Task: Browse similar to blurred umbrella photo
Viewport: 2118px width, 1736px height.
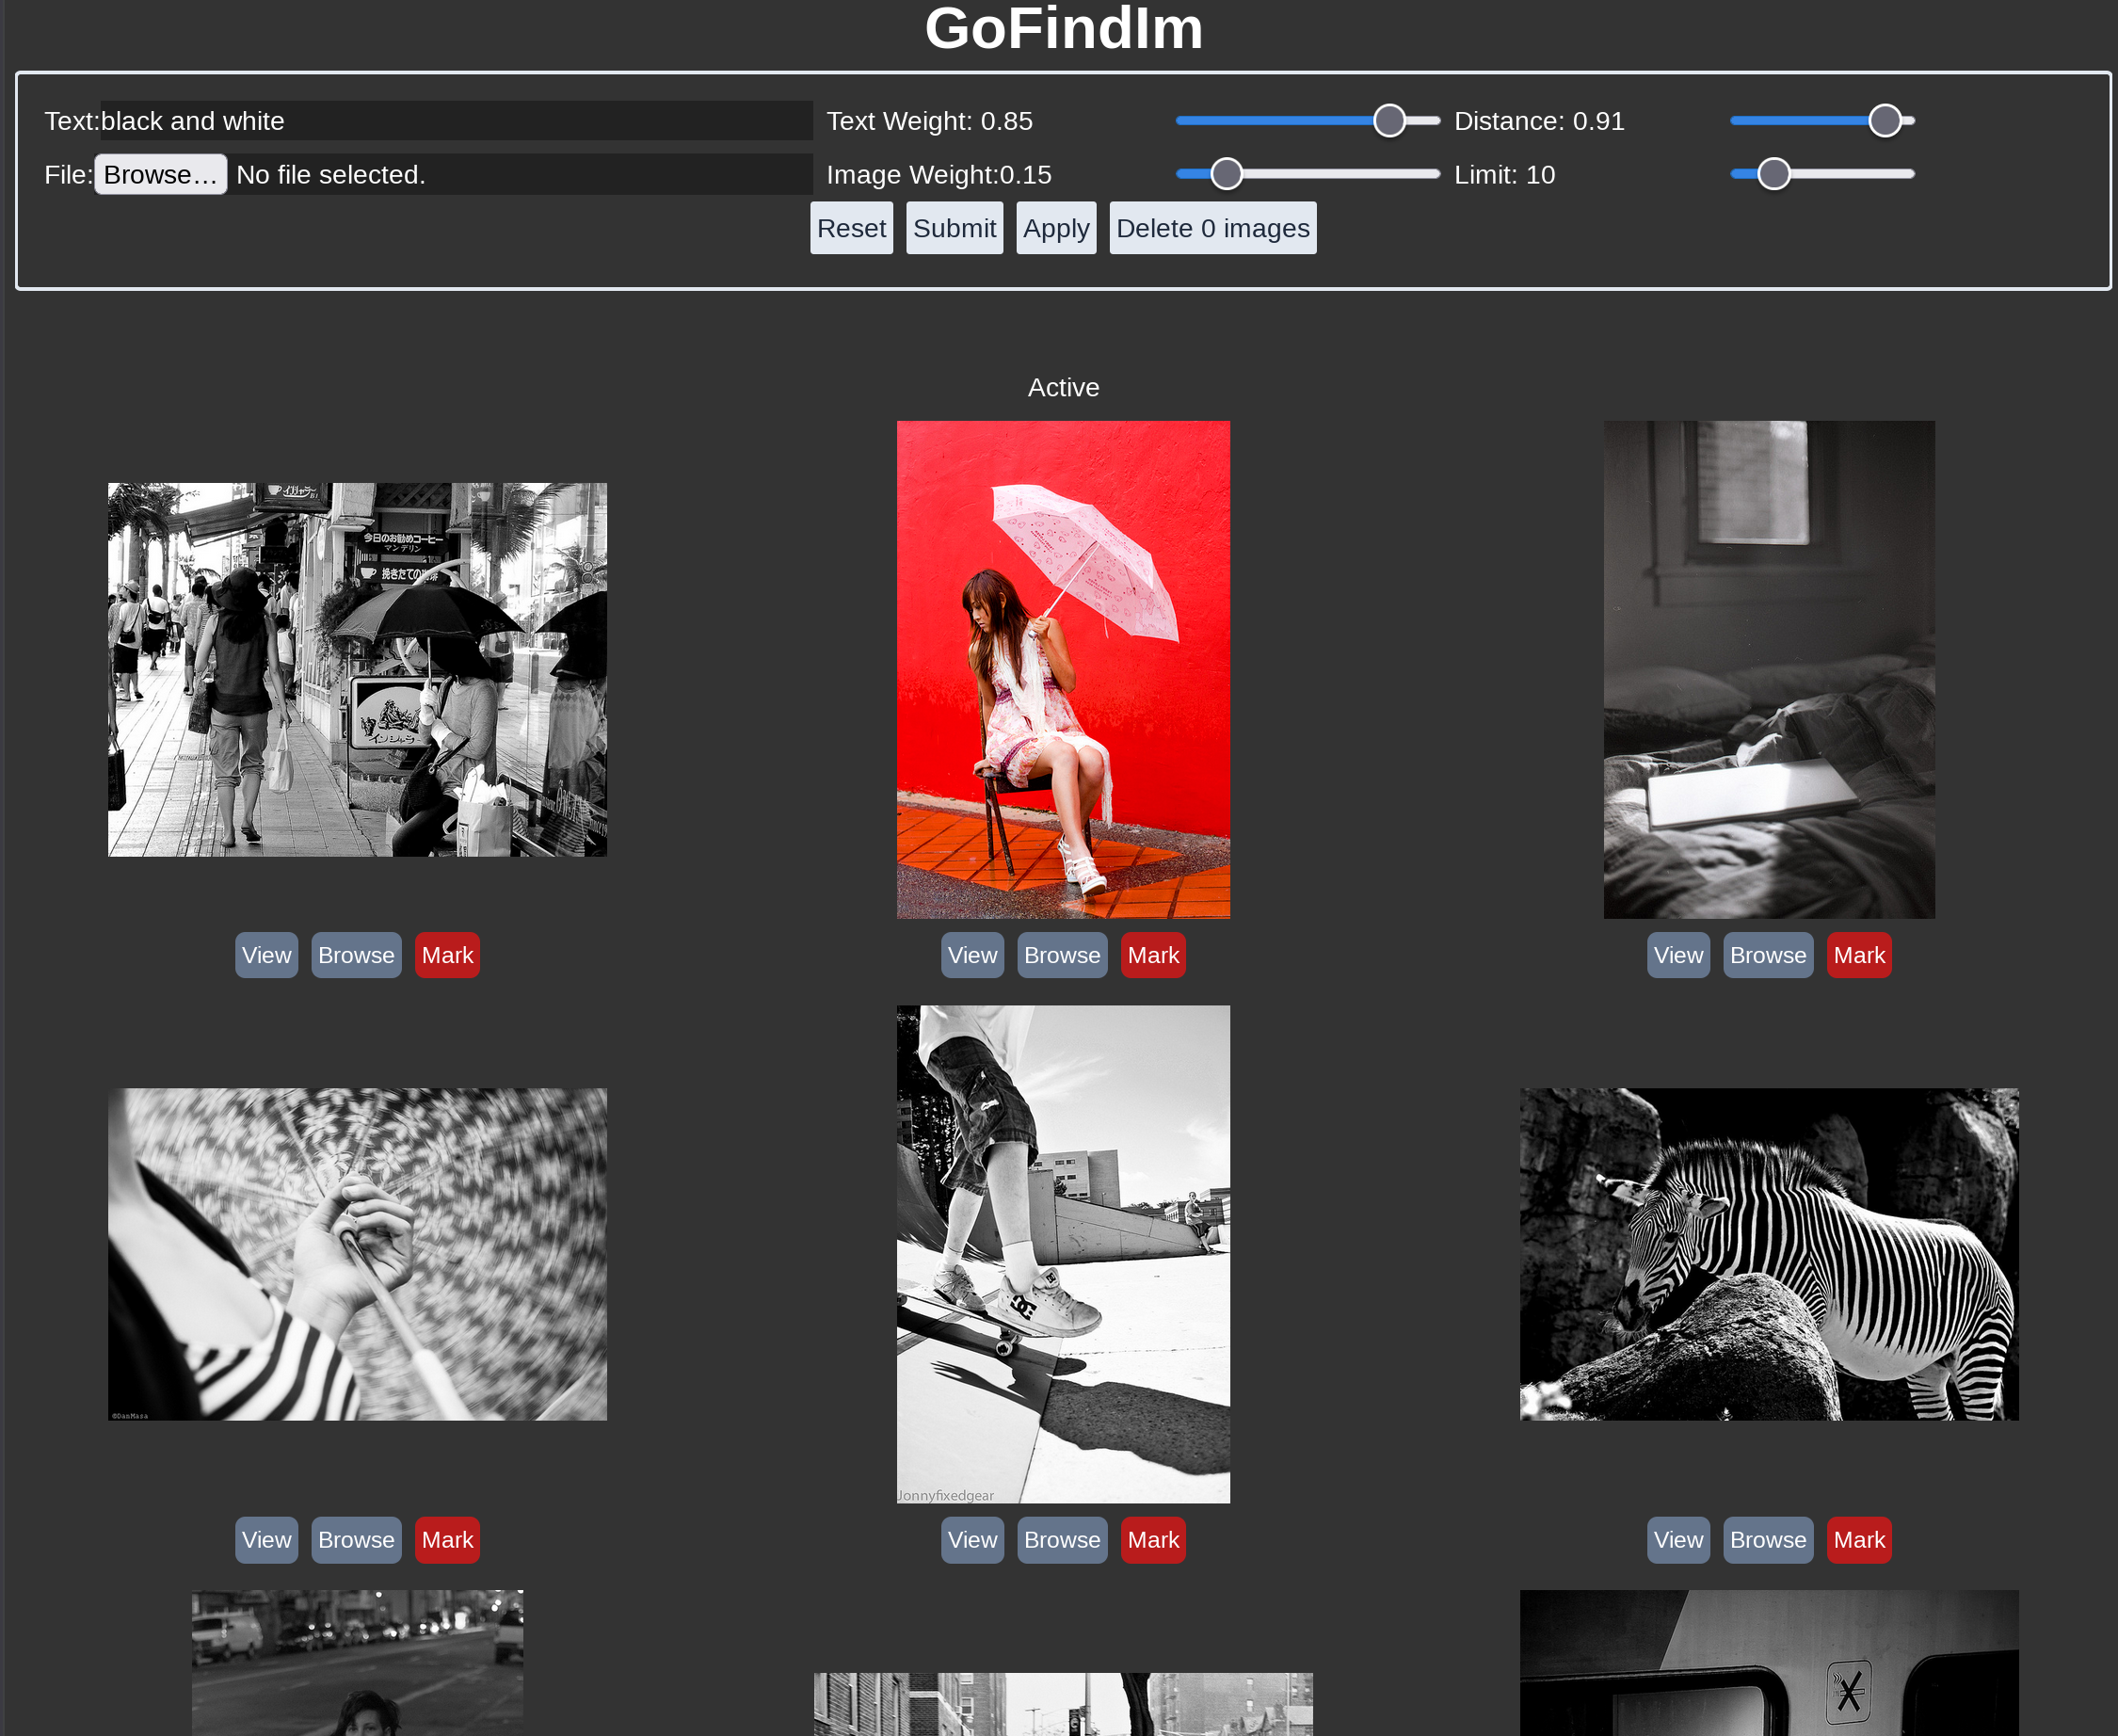Action: [356, 1540]
